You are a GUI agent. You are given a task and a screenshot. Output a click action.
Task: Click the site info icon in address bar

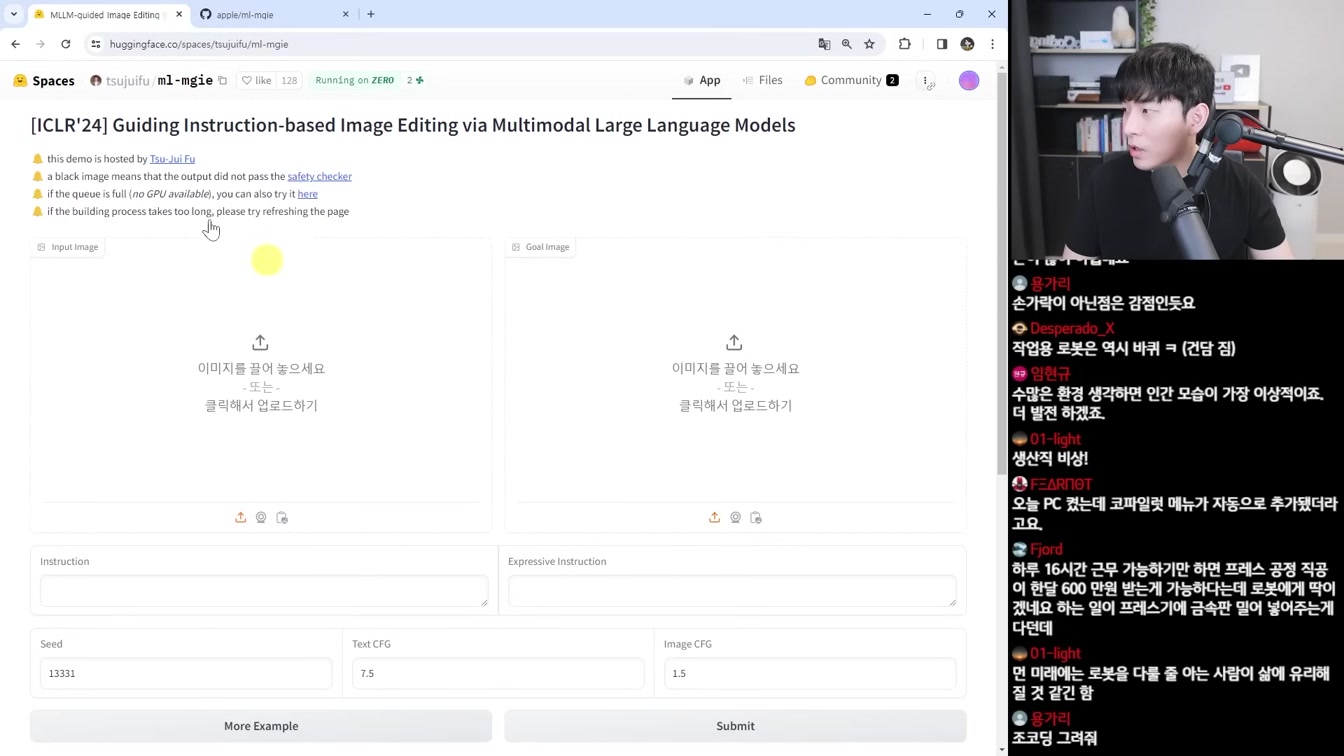(x=96, y=44)
